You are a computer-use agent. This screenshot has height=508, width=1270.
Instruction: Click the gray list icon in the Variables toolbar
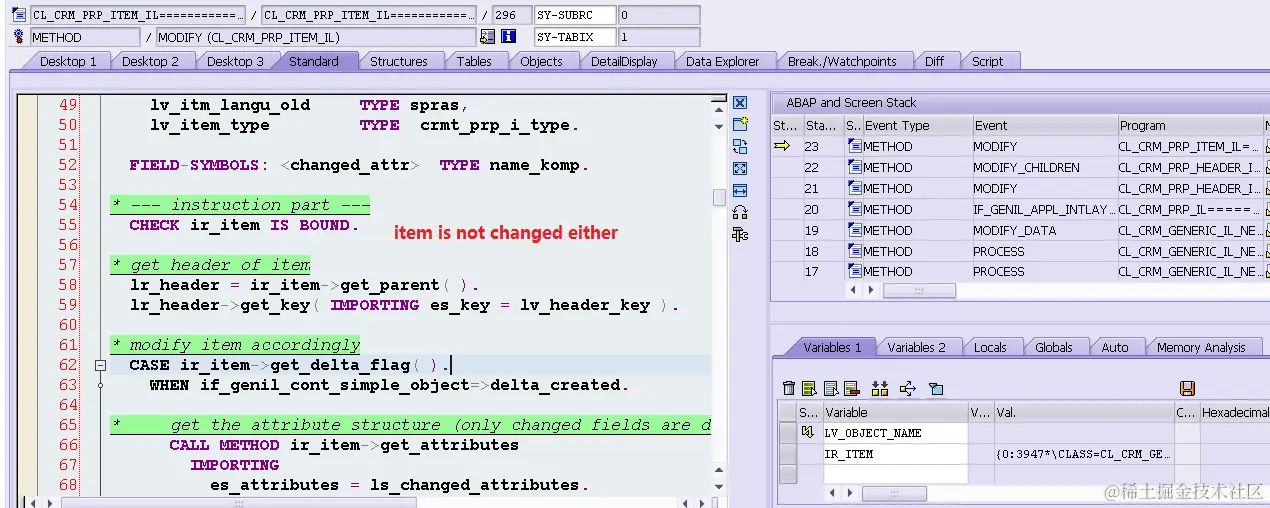pyautogui.click(x=831, y=388)
